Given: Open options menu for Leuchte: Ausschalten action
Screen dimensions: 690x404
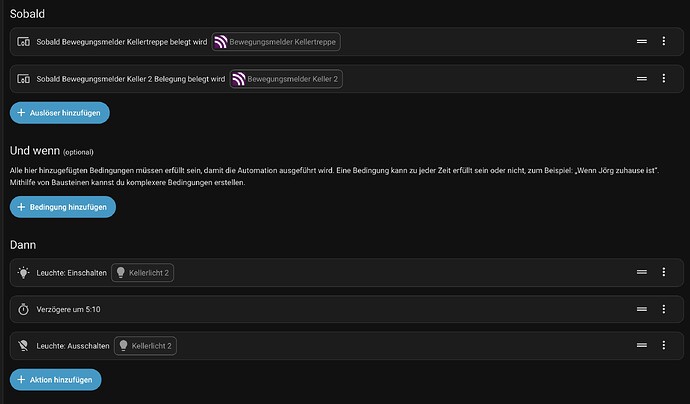Looking at the screenshot, I should pyautogui.click(x=664, y=345).
